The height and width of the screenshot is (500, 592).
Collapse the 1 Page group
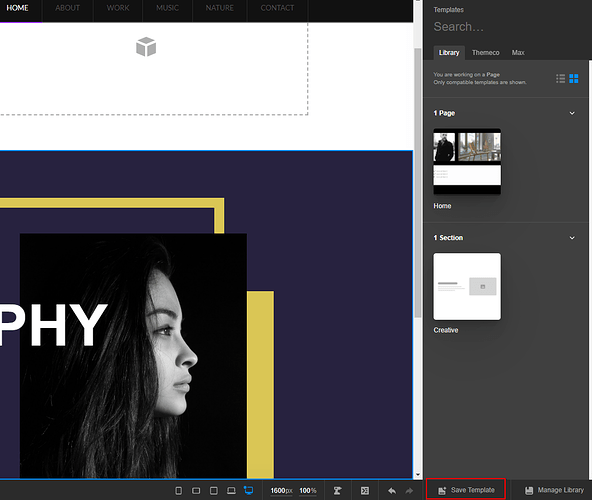pyautogui.click(x=572, y=113)
